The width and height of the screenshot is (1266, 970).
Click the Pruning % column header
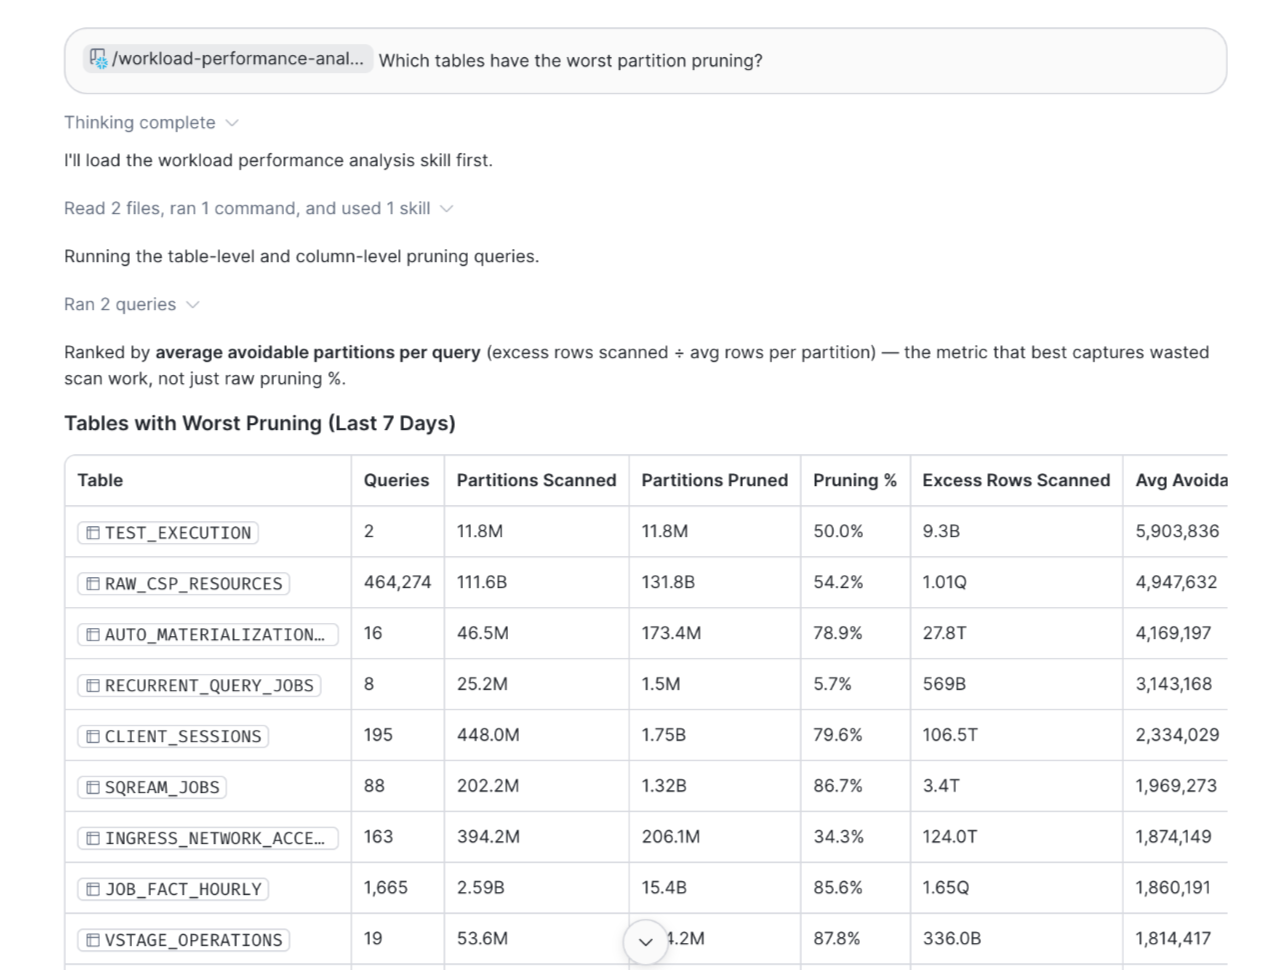[855, 481]
